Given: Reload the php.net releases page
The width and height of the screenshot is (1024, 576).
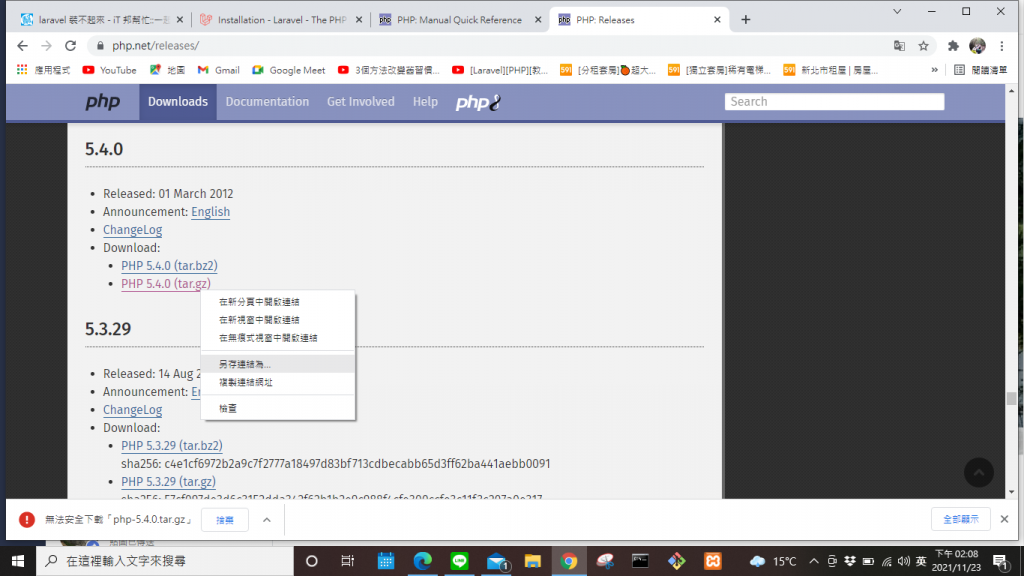Looking at the screenshot, I should 71,46.
